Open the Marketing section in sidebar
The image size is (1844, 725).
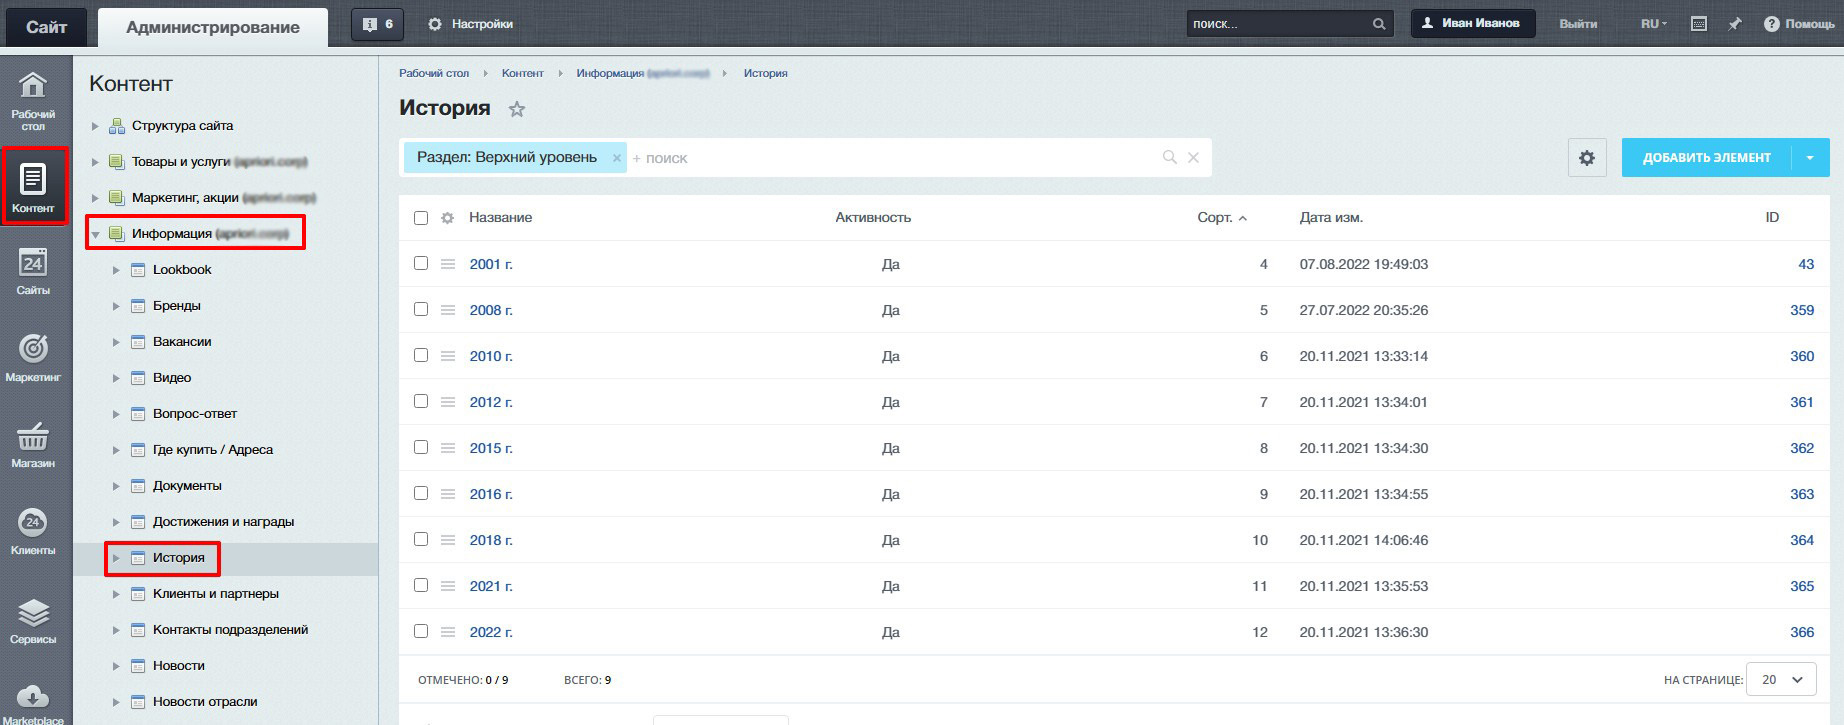33,356
